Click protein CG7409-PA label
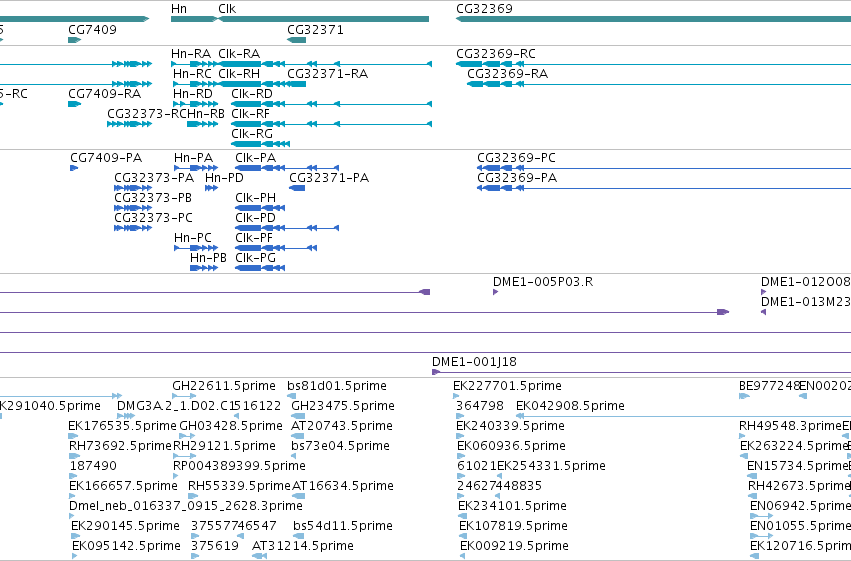The image size is (851, 561). [x=106, y=158]
